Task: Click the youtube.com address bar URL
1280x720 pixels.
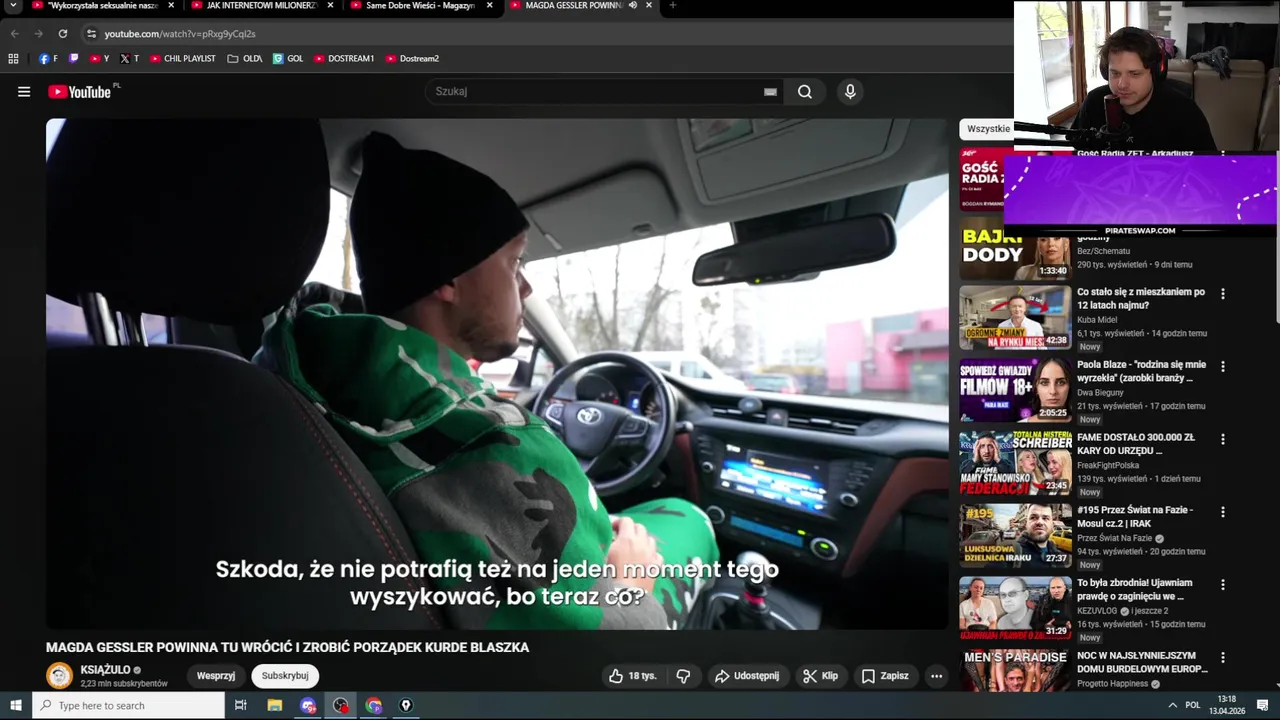Action: tap(180, 34)
